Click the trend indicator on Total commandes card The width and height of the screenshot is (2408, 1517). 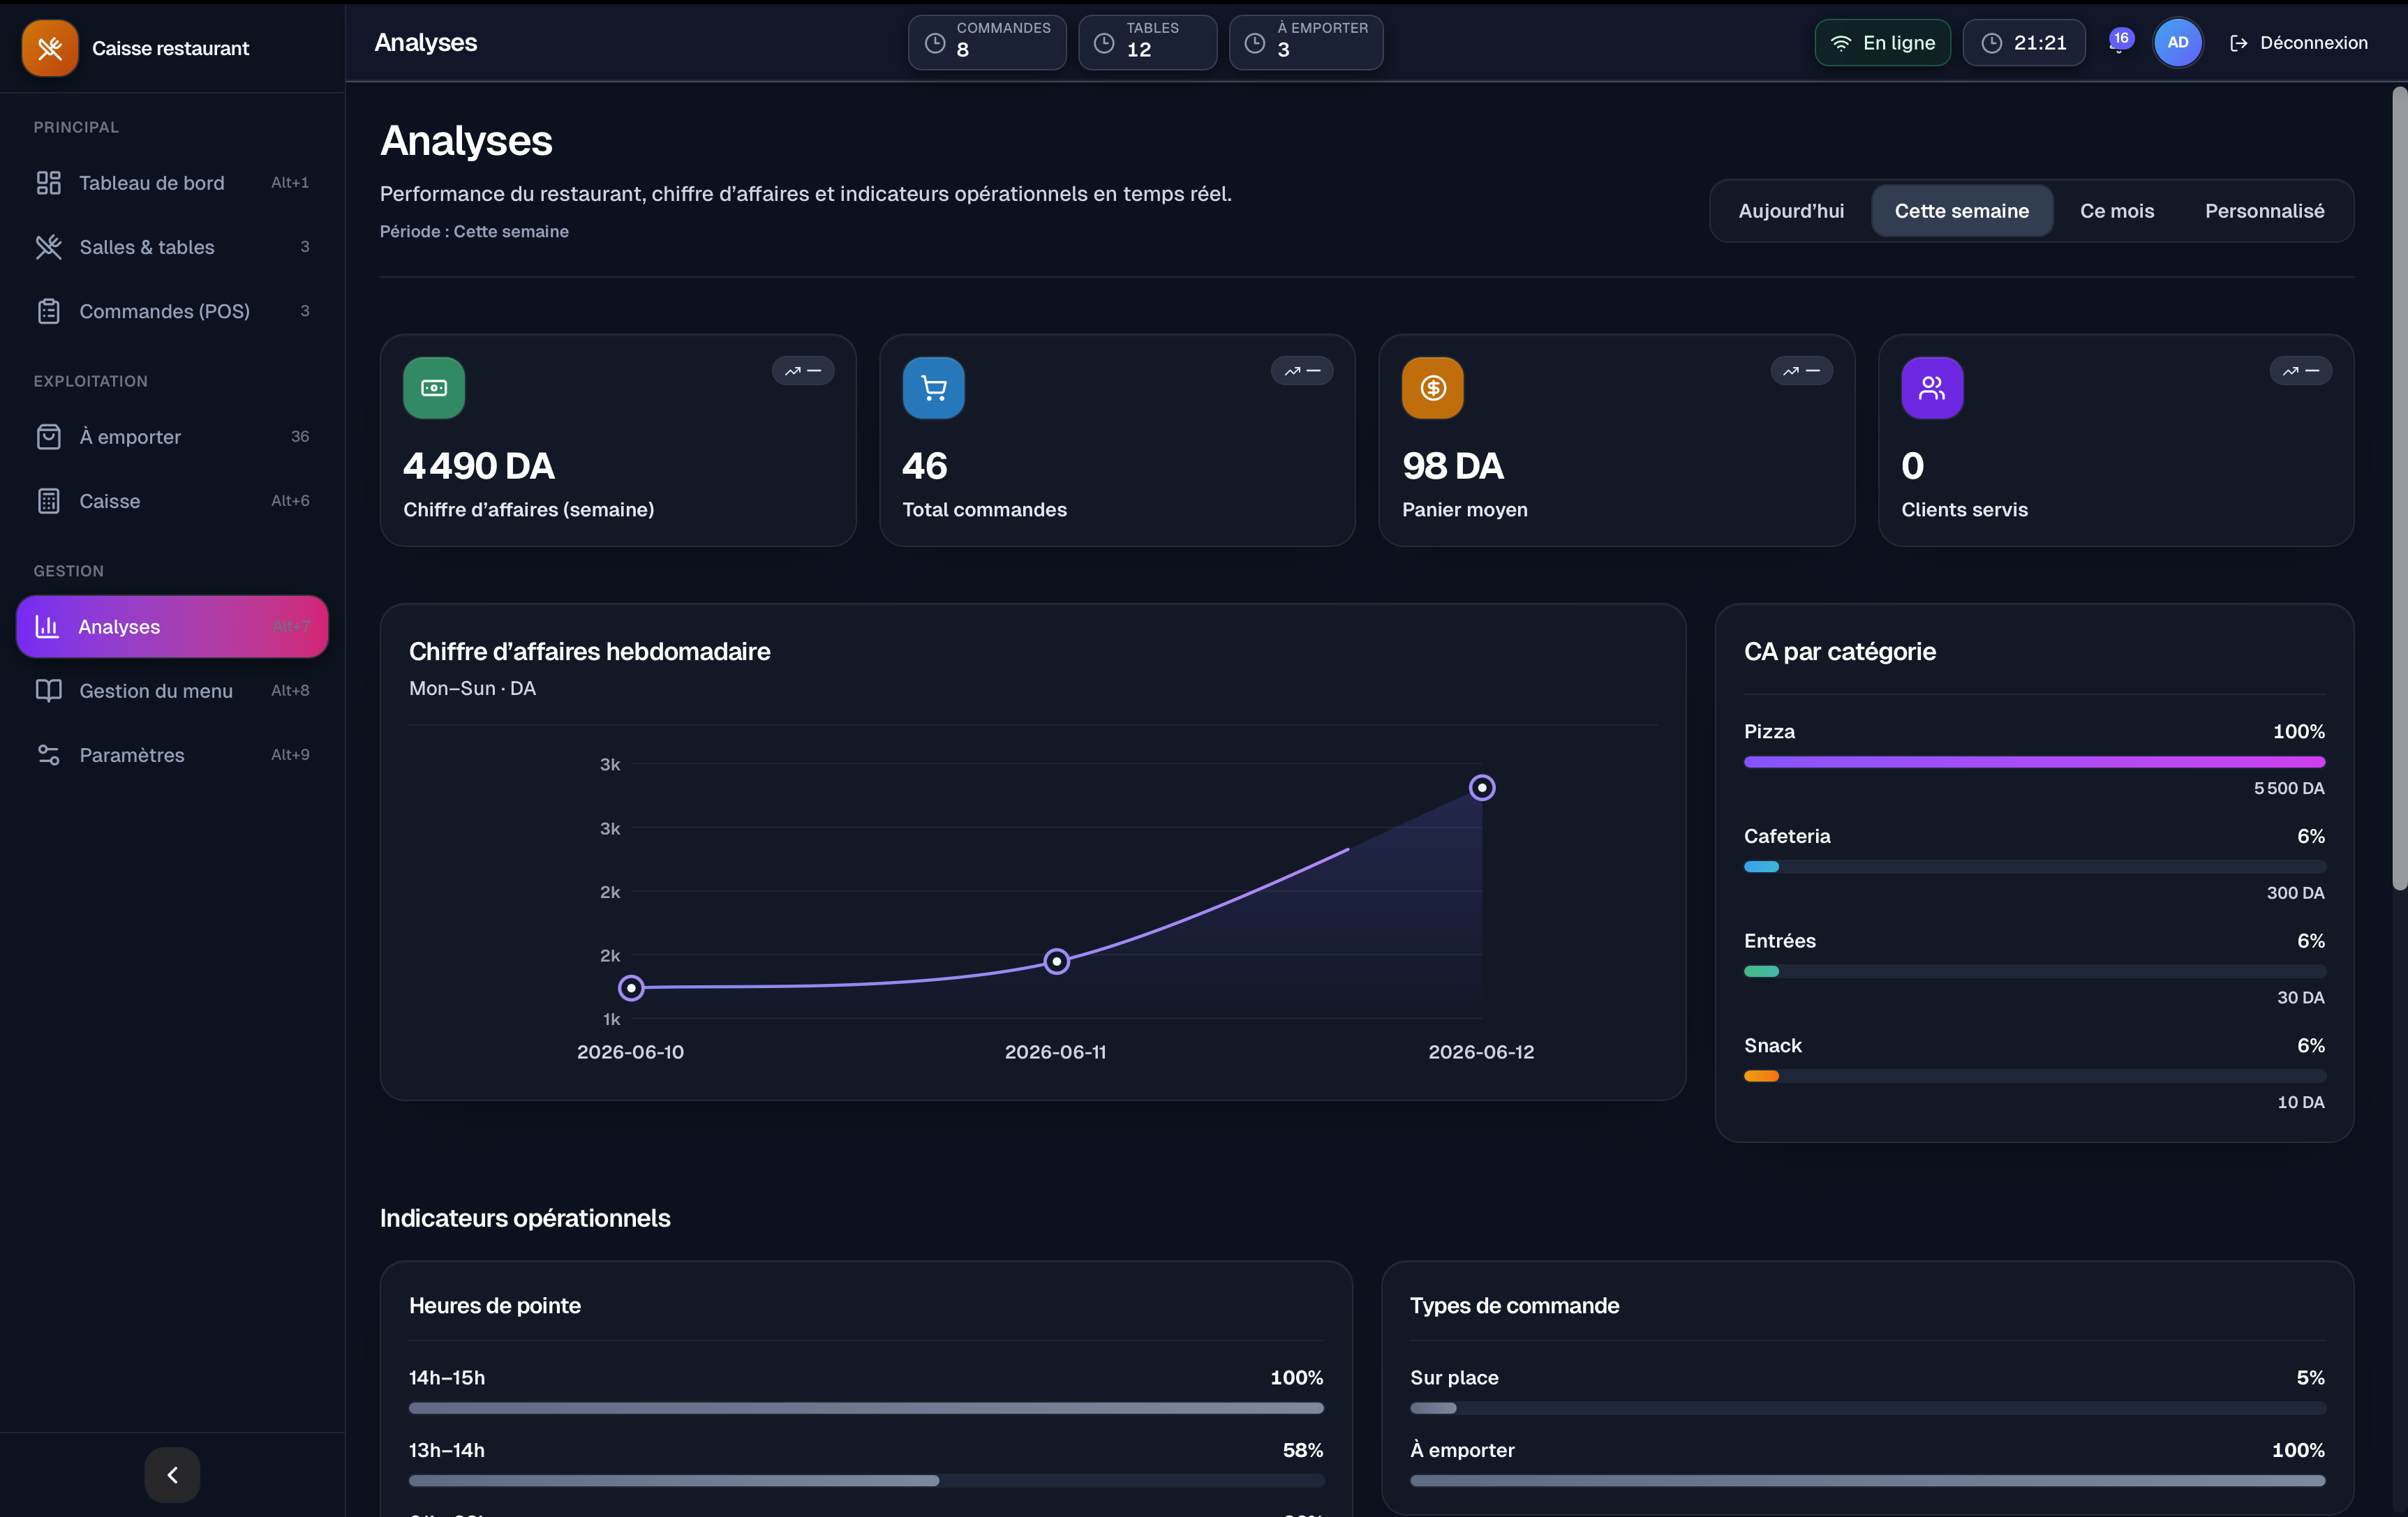click(1301, 371)
